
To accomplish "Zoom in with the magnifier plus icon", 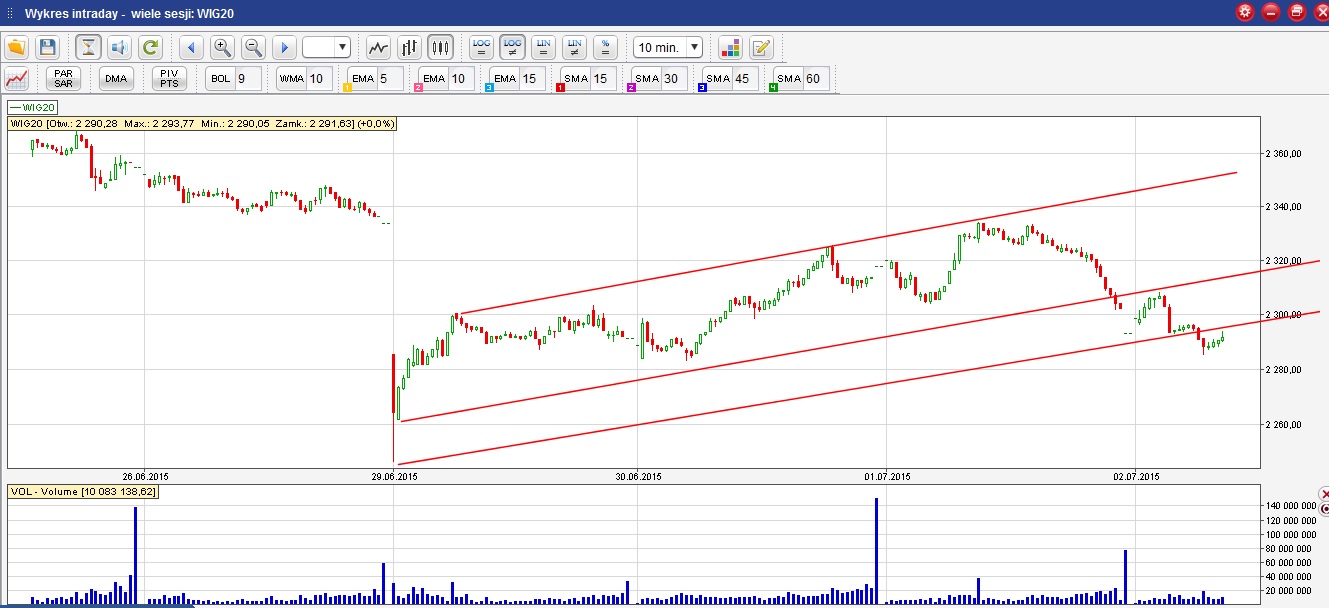I will [x=222, y=47].
